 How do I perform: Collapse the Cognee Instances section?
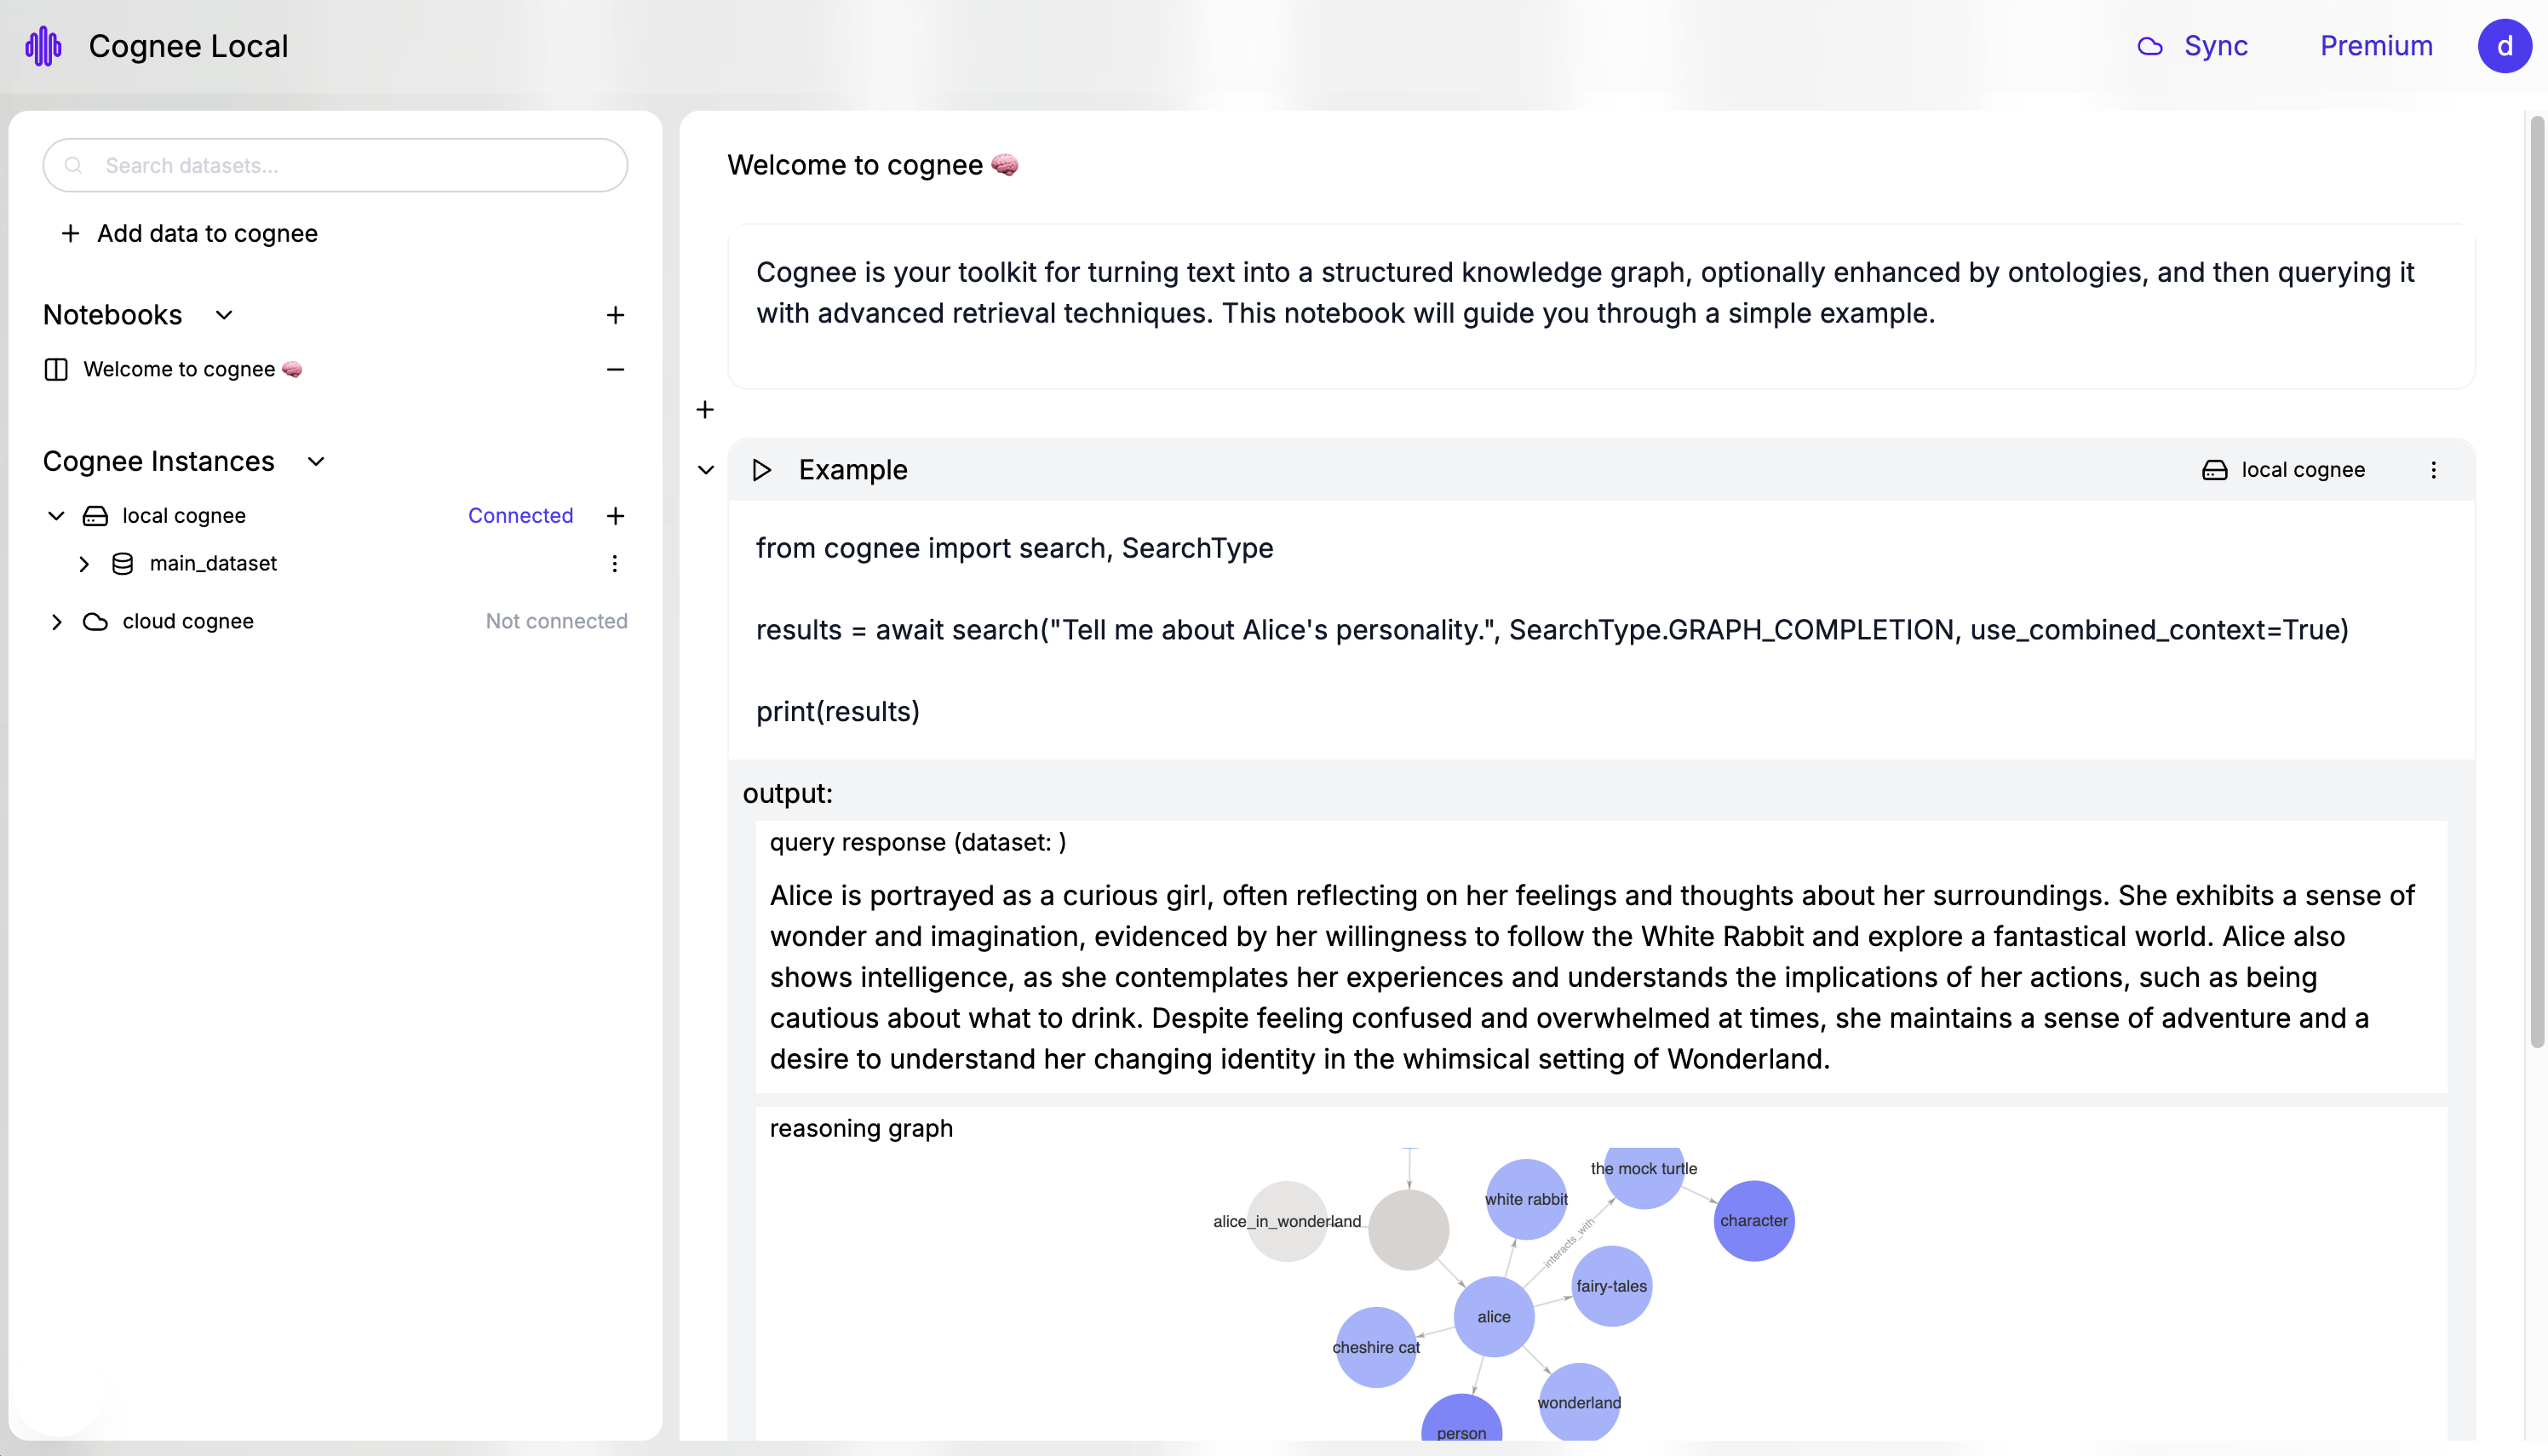[316, 461]
